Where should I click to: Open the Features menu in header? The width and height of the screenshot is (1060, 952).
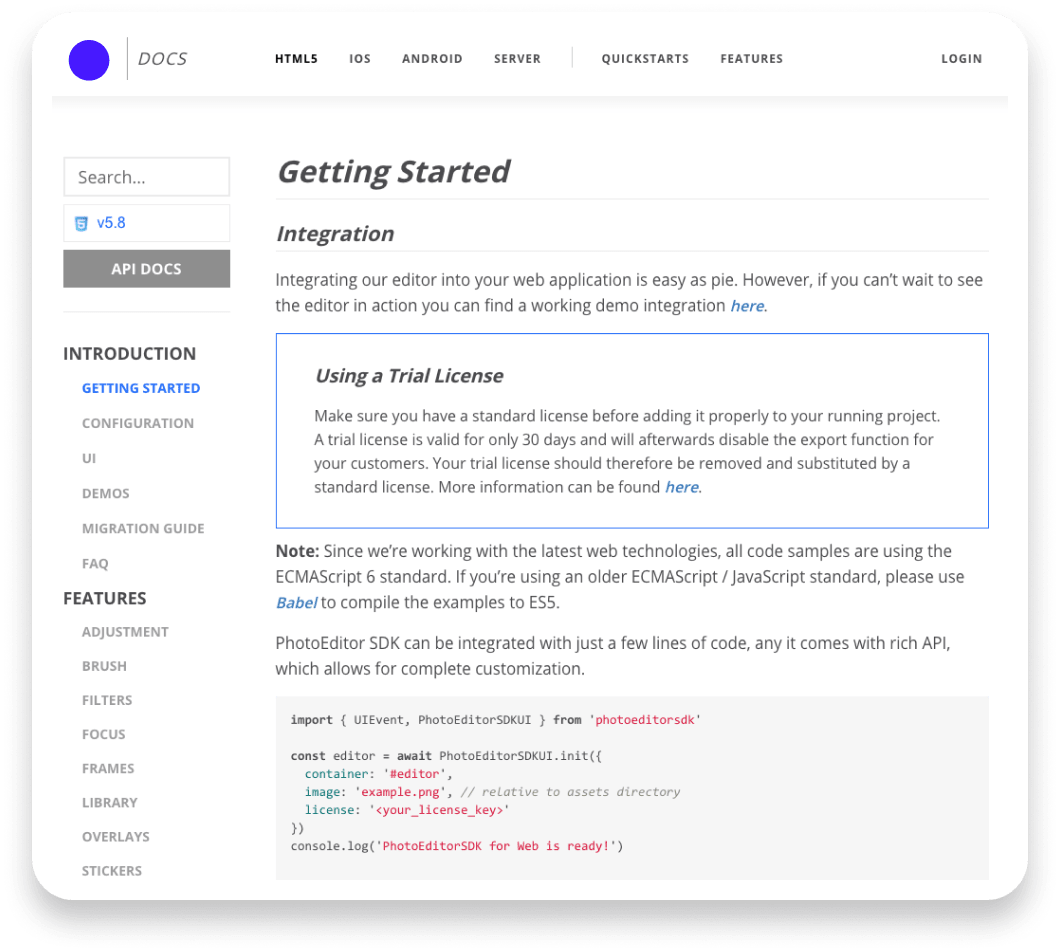coord(751,59)
